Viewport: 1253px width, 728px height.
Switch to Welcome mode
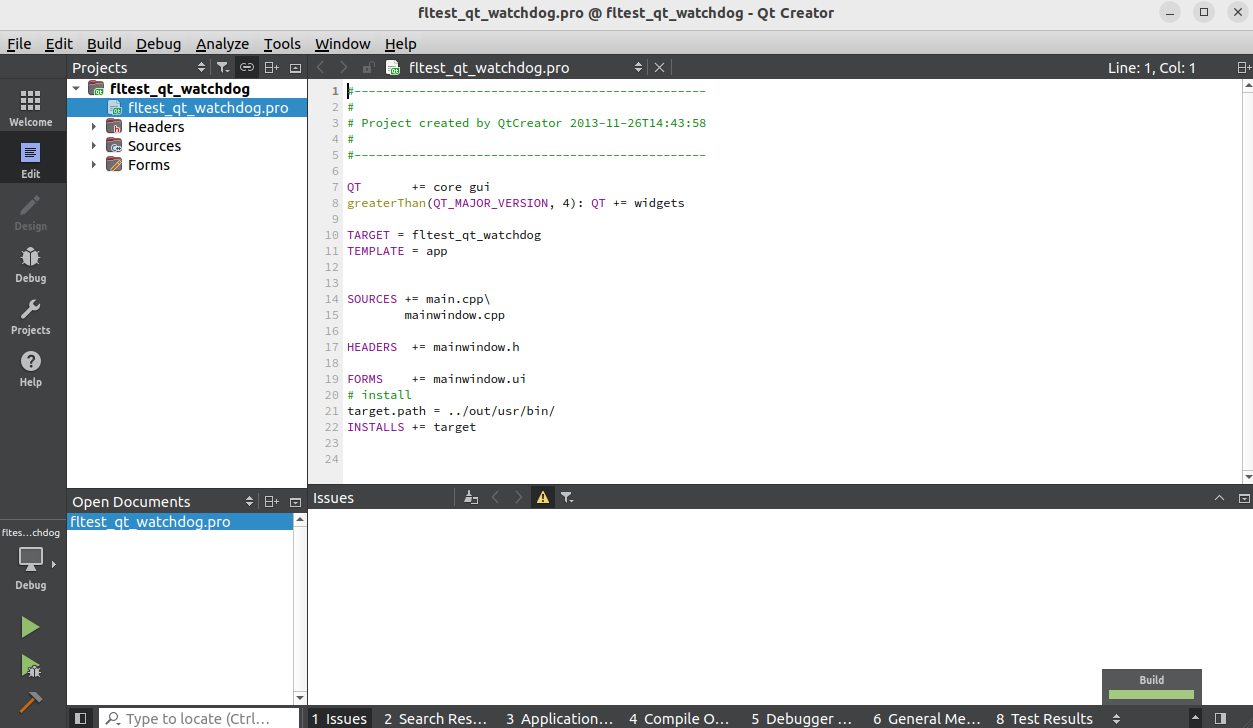click(31, 107)
